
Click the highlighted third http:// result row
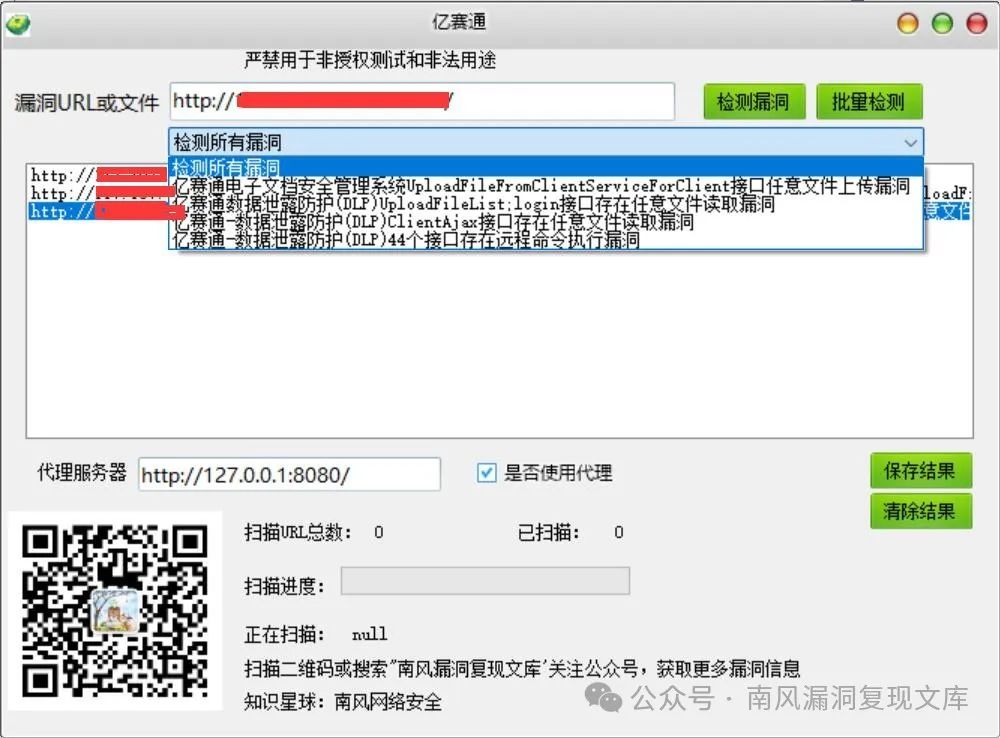click(x=99, y=211)
